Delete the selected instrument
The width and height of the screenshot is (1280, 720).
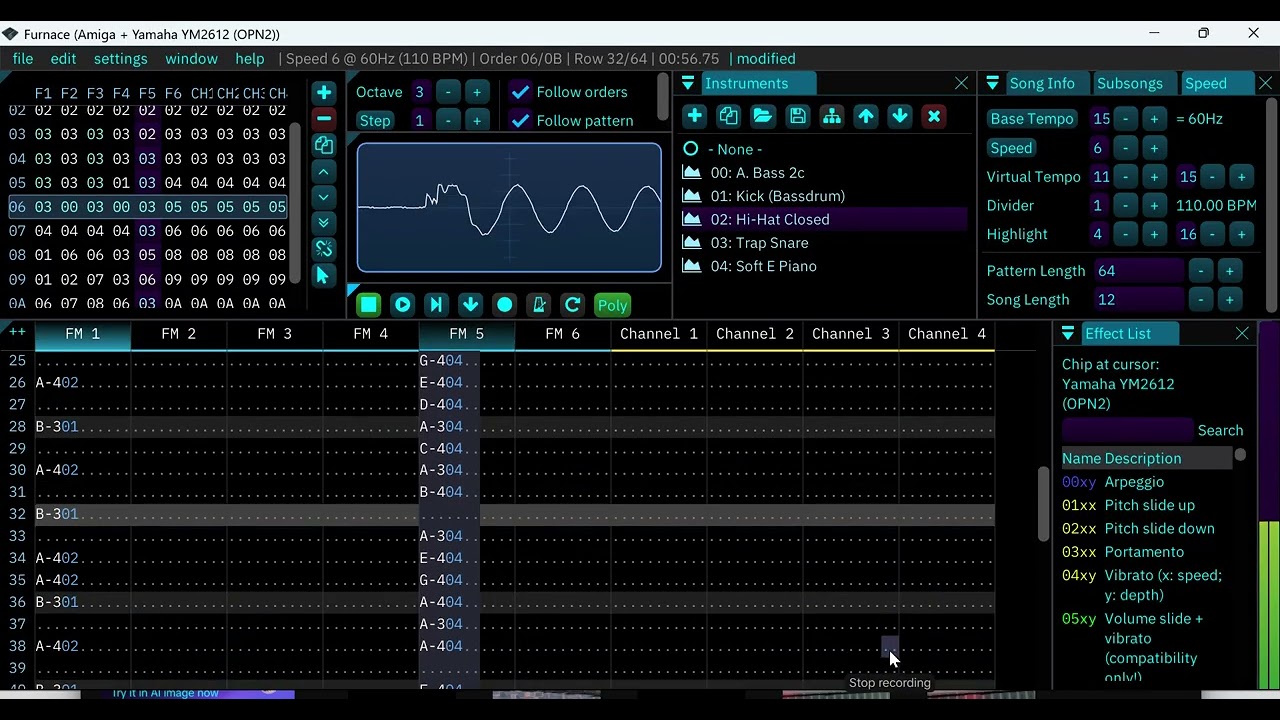(x=934, y=117)
